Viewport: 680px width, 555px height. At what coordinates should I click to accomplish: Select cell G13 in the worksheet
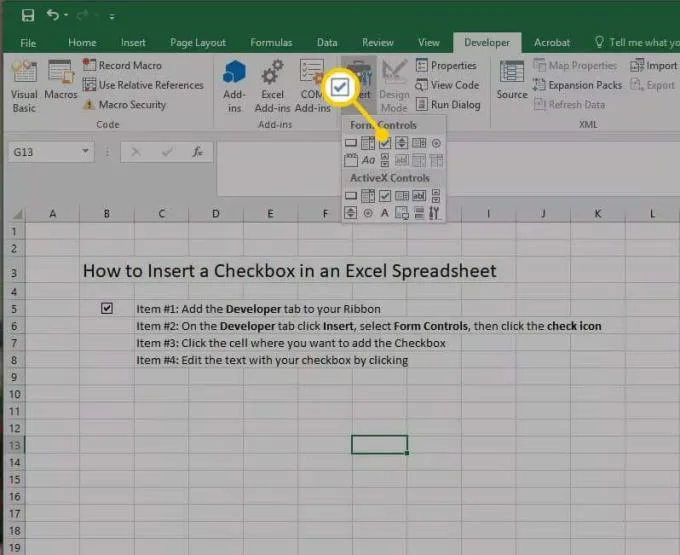tap(379, 444)
